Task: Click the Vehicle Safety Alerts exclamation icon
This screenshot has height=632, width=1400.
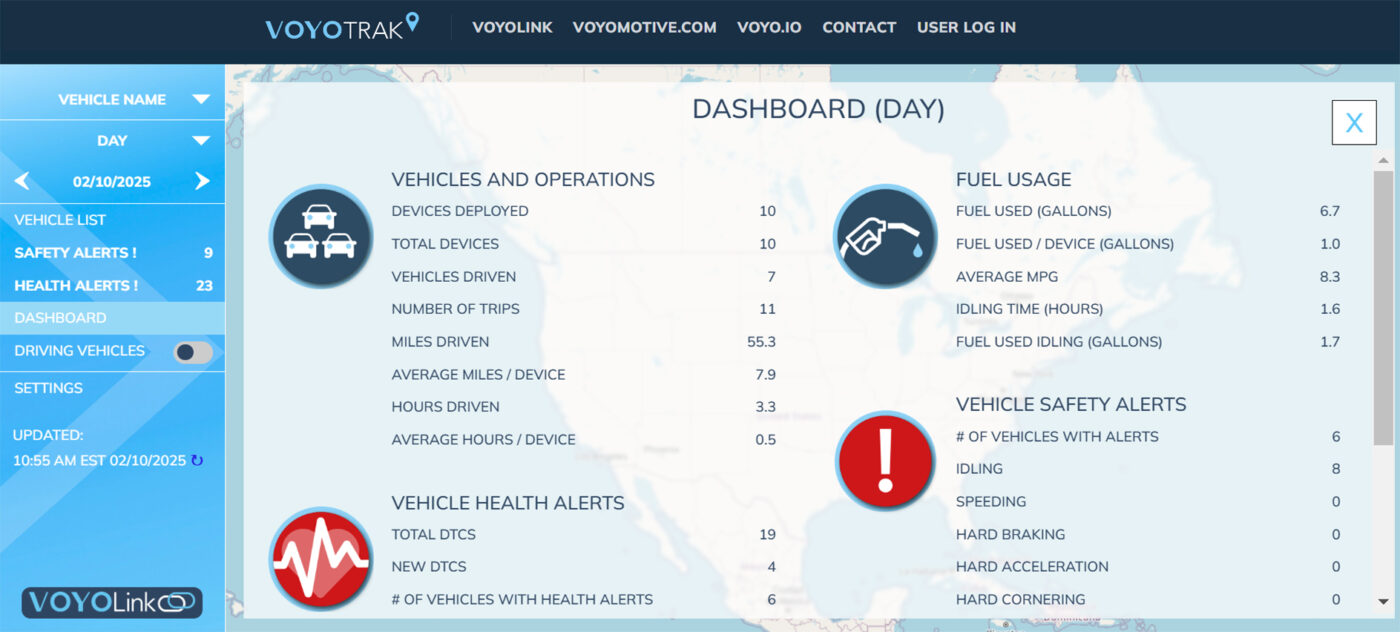Action: tap(885, 461)
